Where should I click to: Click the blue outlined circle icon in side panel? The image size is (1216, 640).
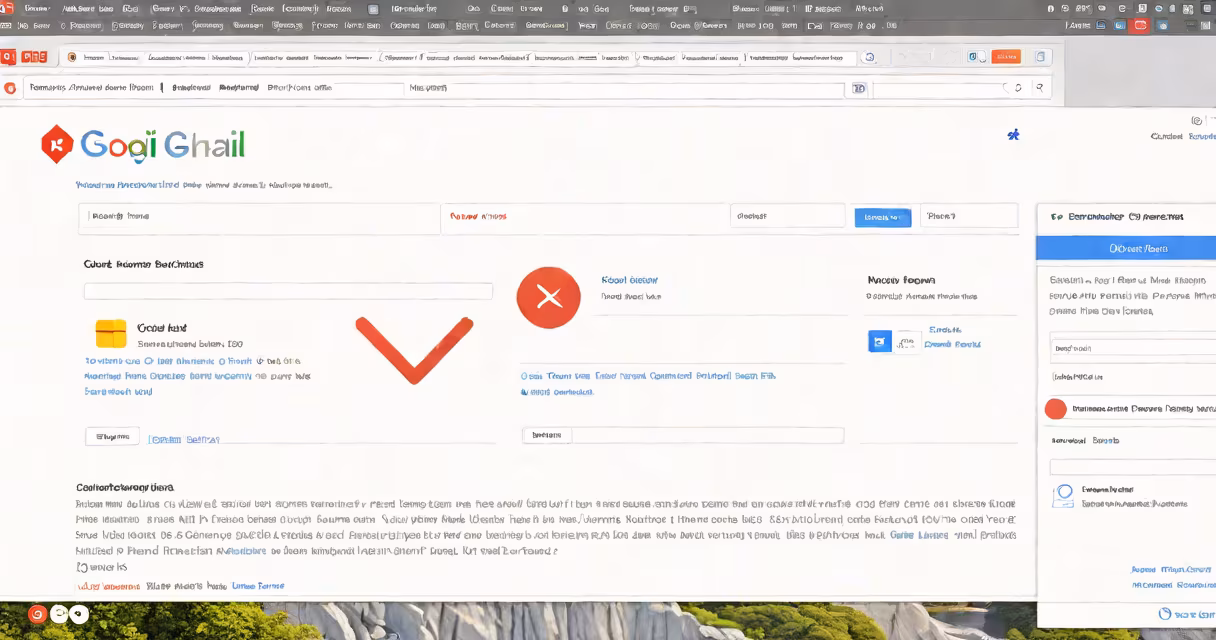[1064, 492]
